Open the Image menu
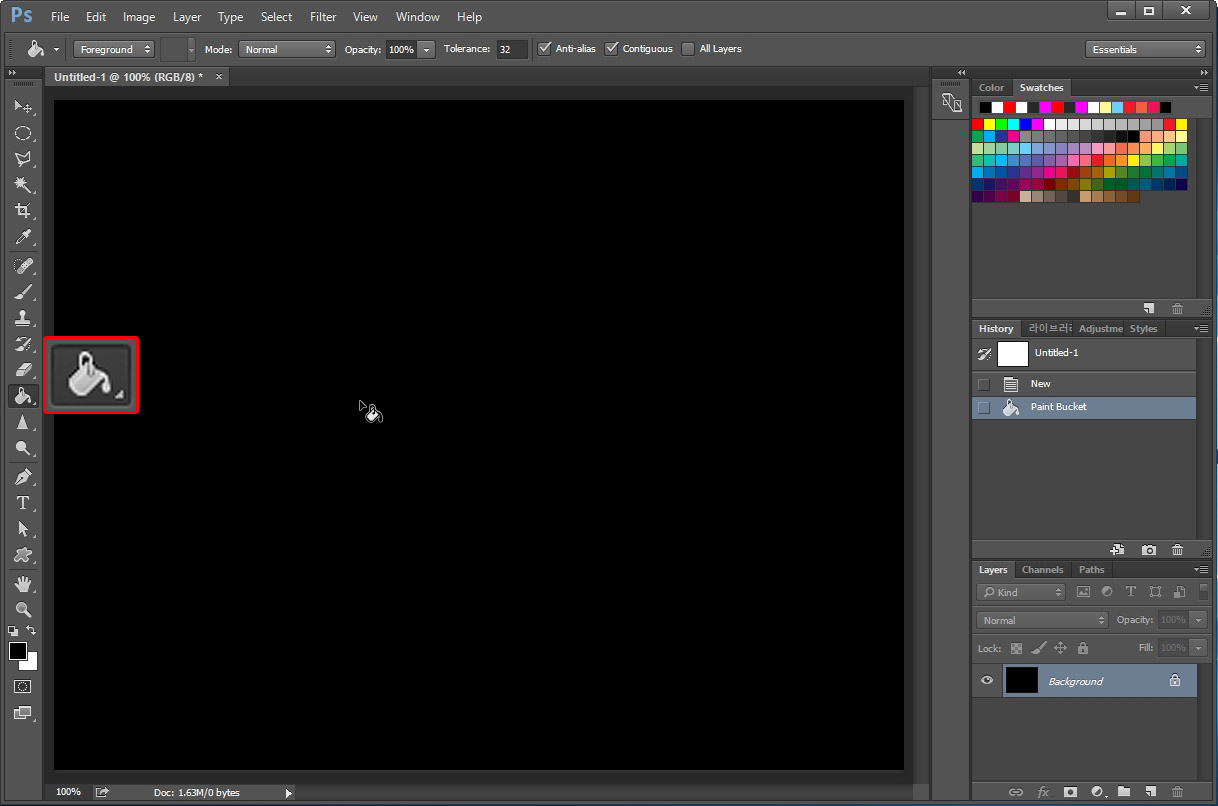This screenshot has height=806, width=1218. 139,17
